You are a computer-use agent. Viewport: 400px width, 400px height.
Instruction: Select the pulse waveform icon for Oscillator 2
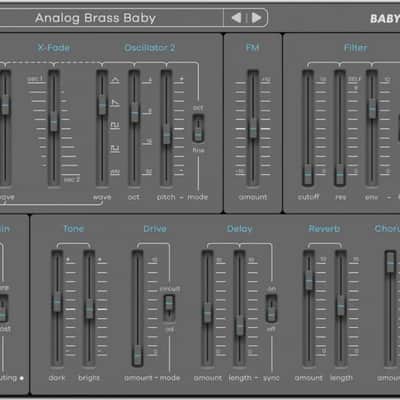[115, 149]
